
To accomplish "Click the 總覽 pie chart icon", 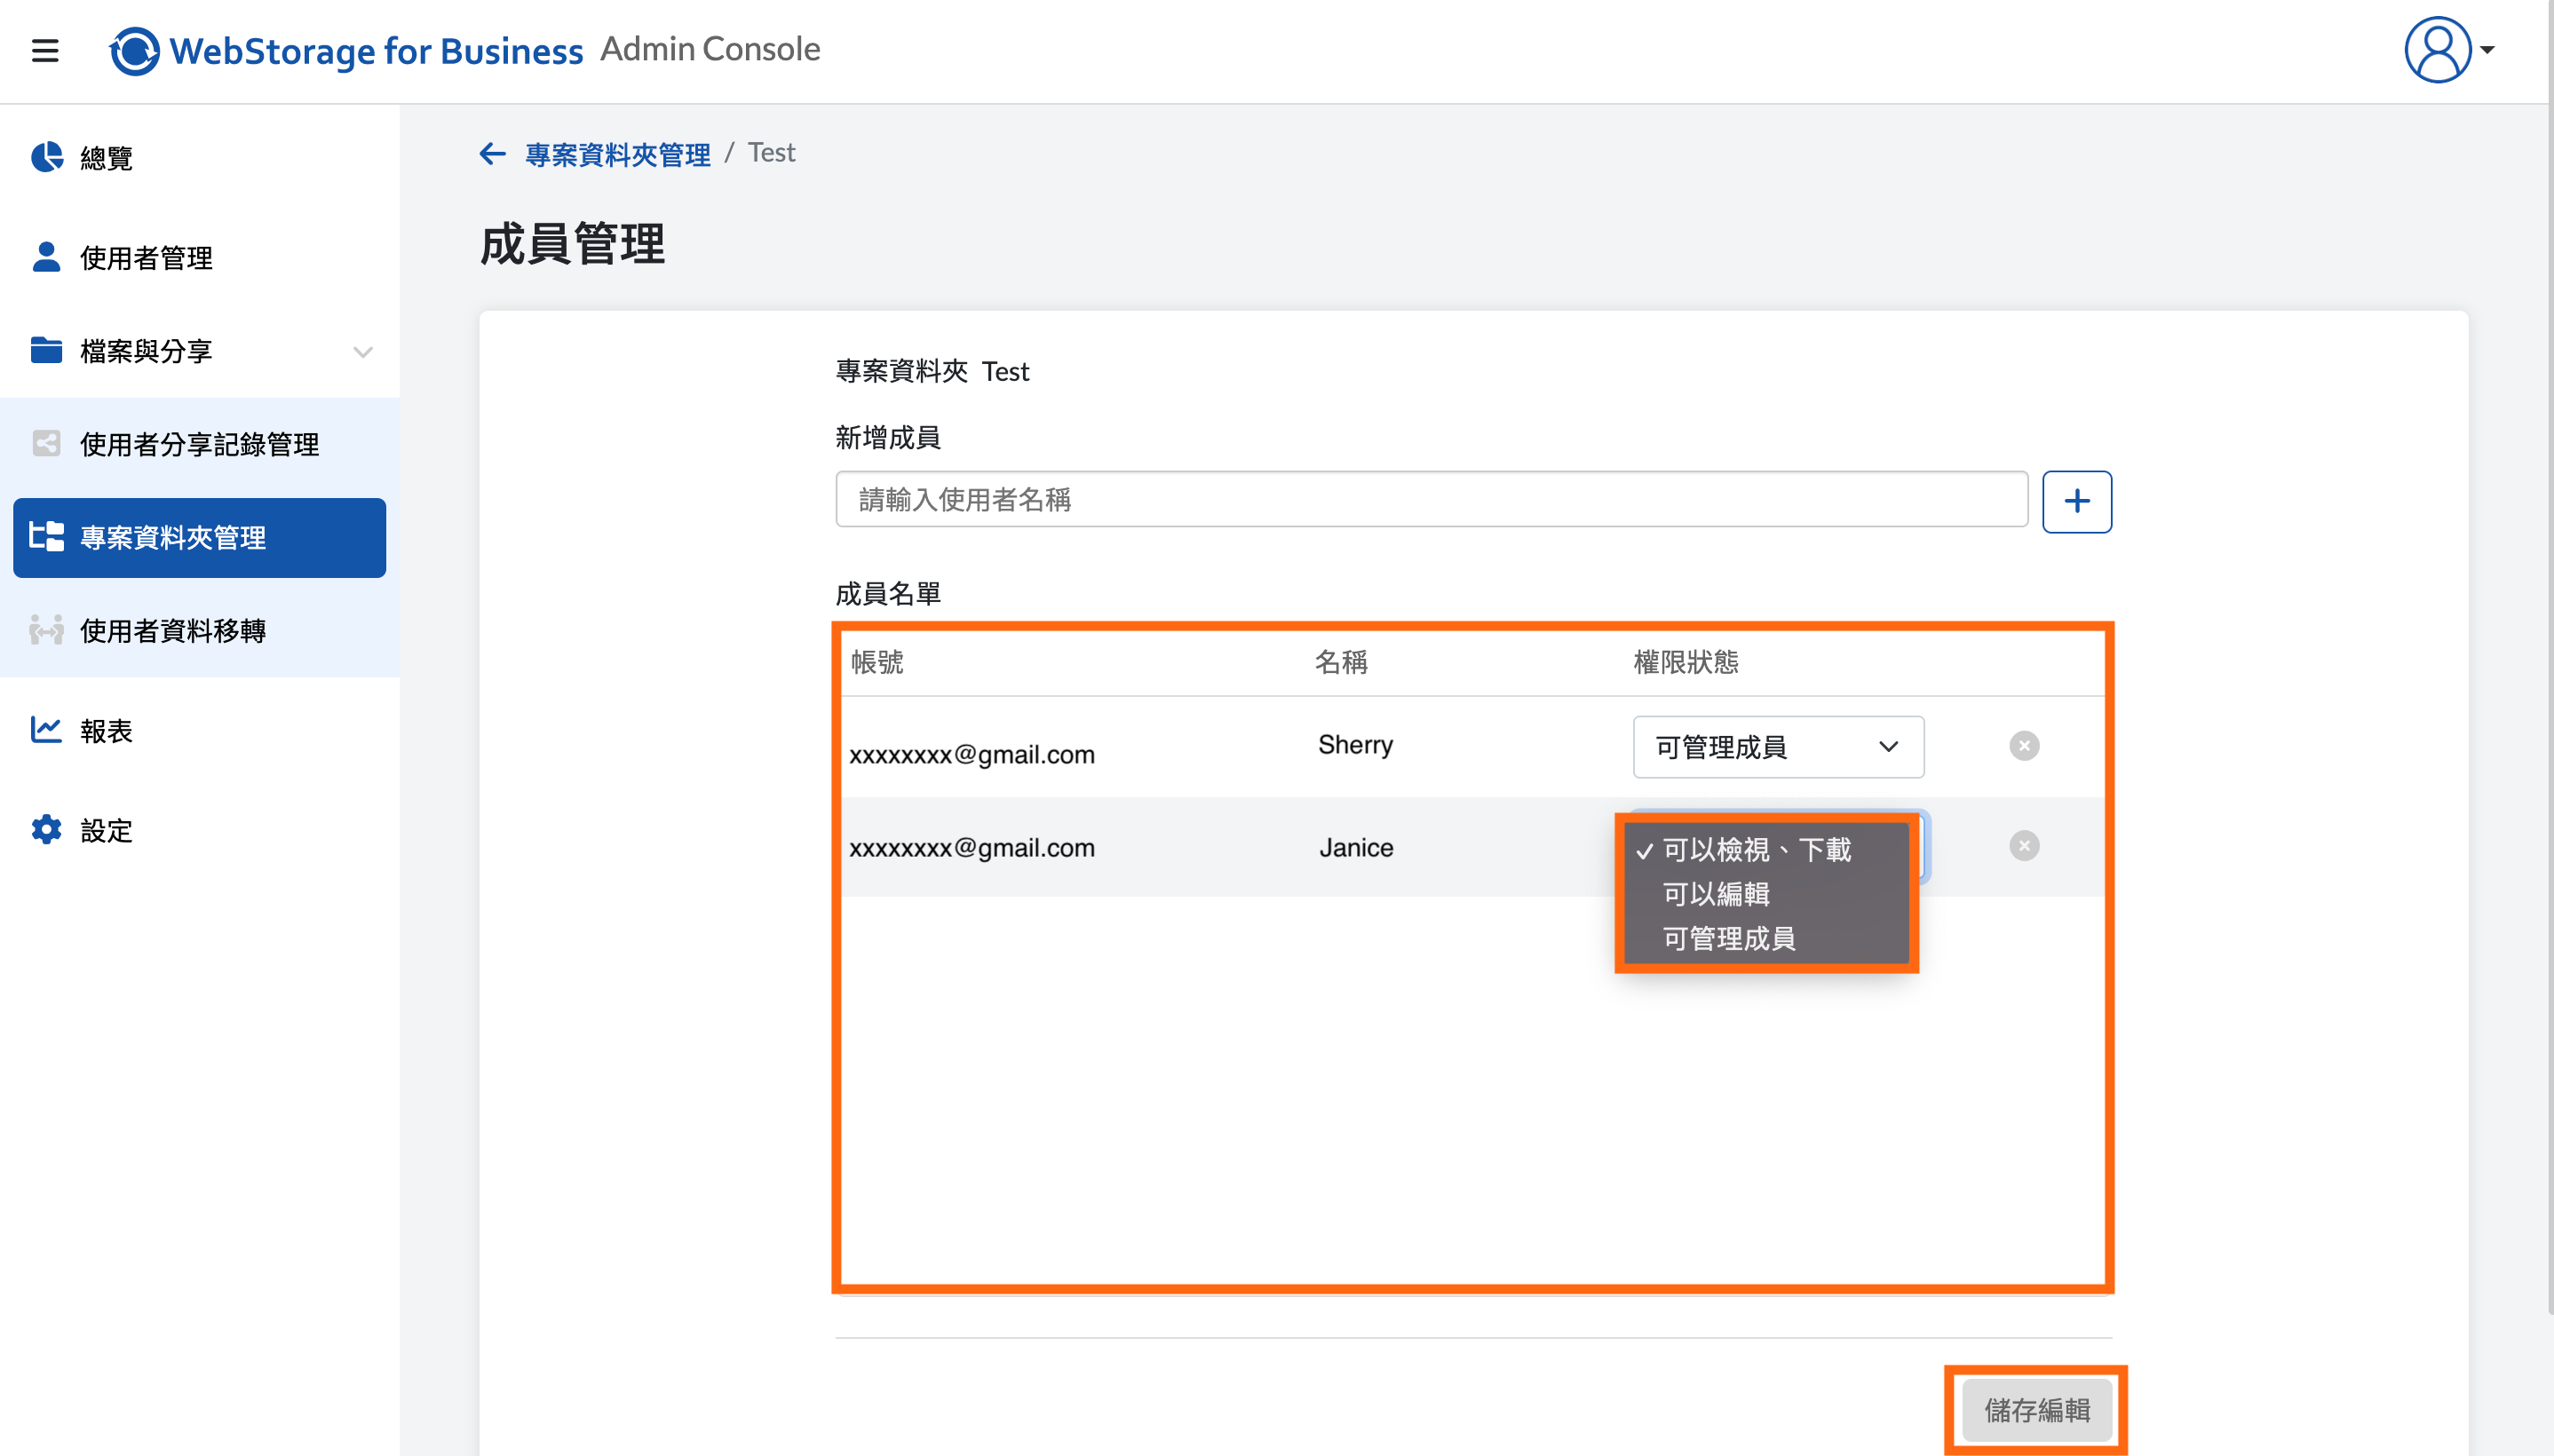I will [x=46, y=157].
